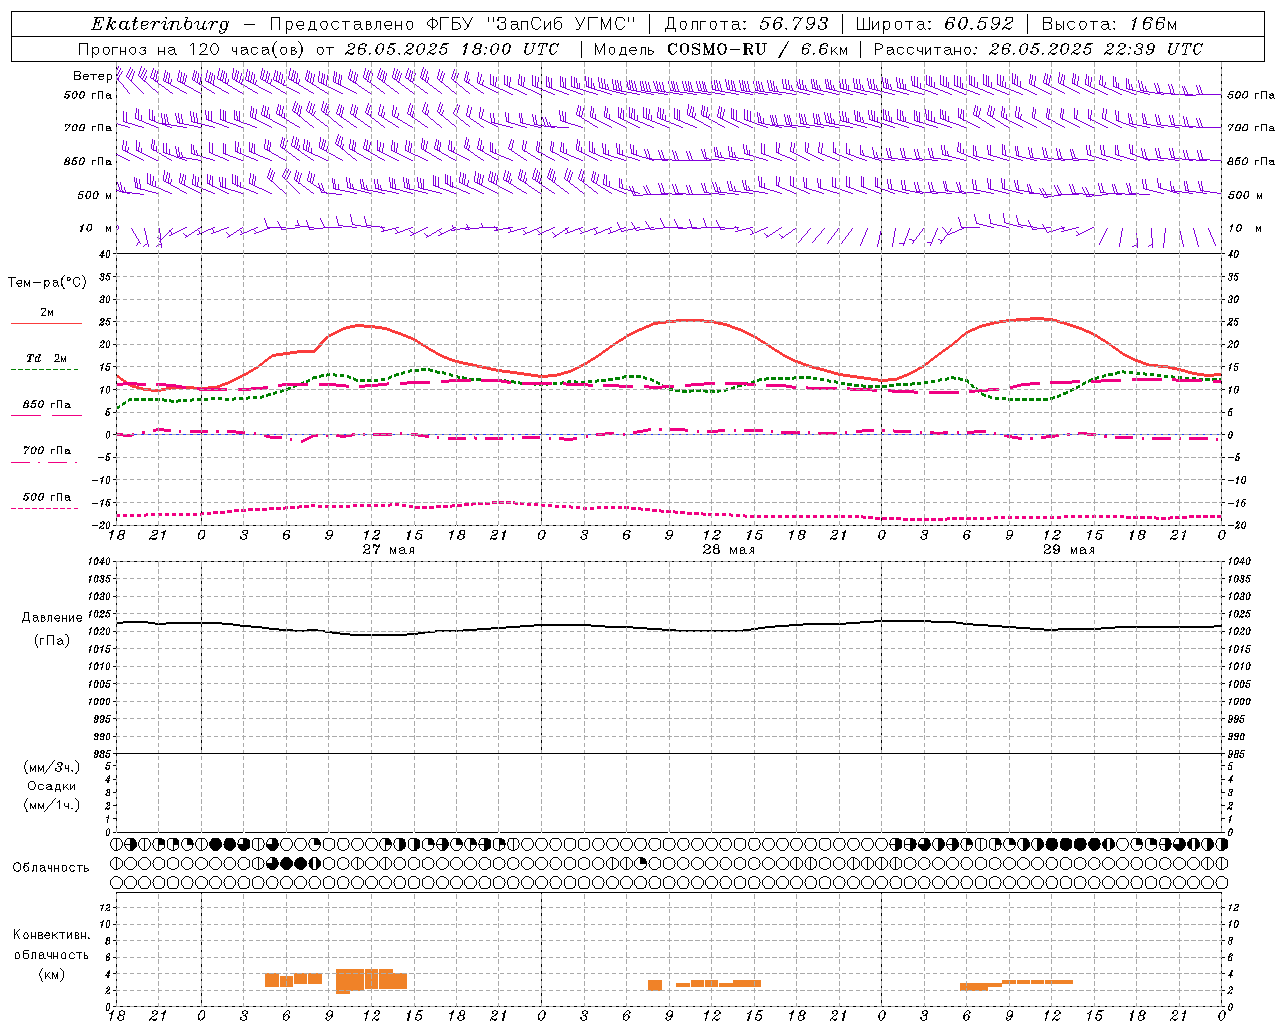The height and width of the screenshot is (1024, 1280).
Task: Click the left 850 гПа wind level label
Action: click(x=88, y=161)
